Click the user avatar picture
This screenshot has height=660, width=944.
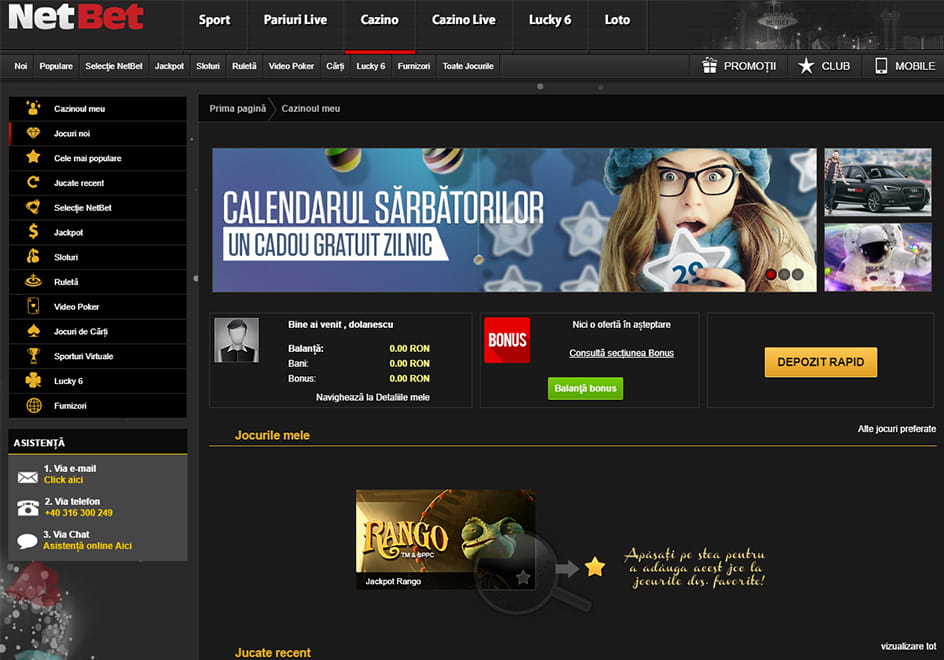click(237, 340)
